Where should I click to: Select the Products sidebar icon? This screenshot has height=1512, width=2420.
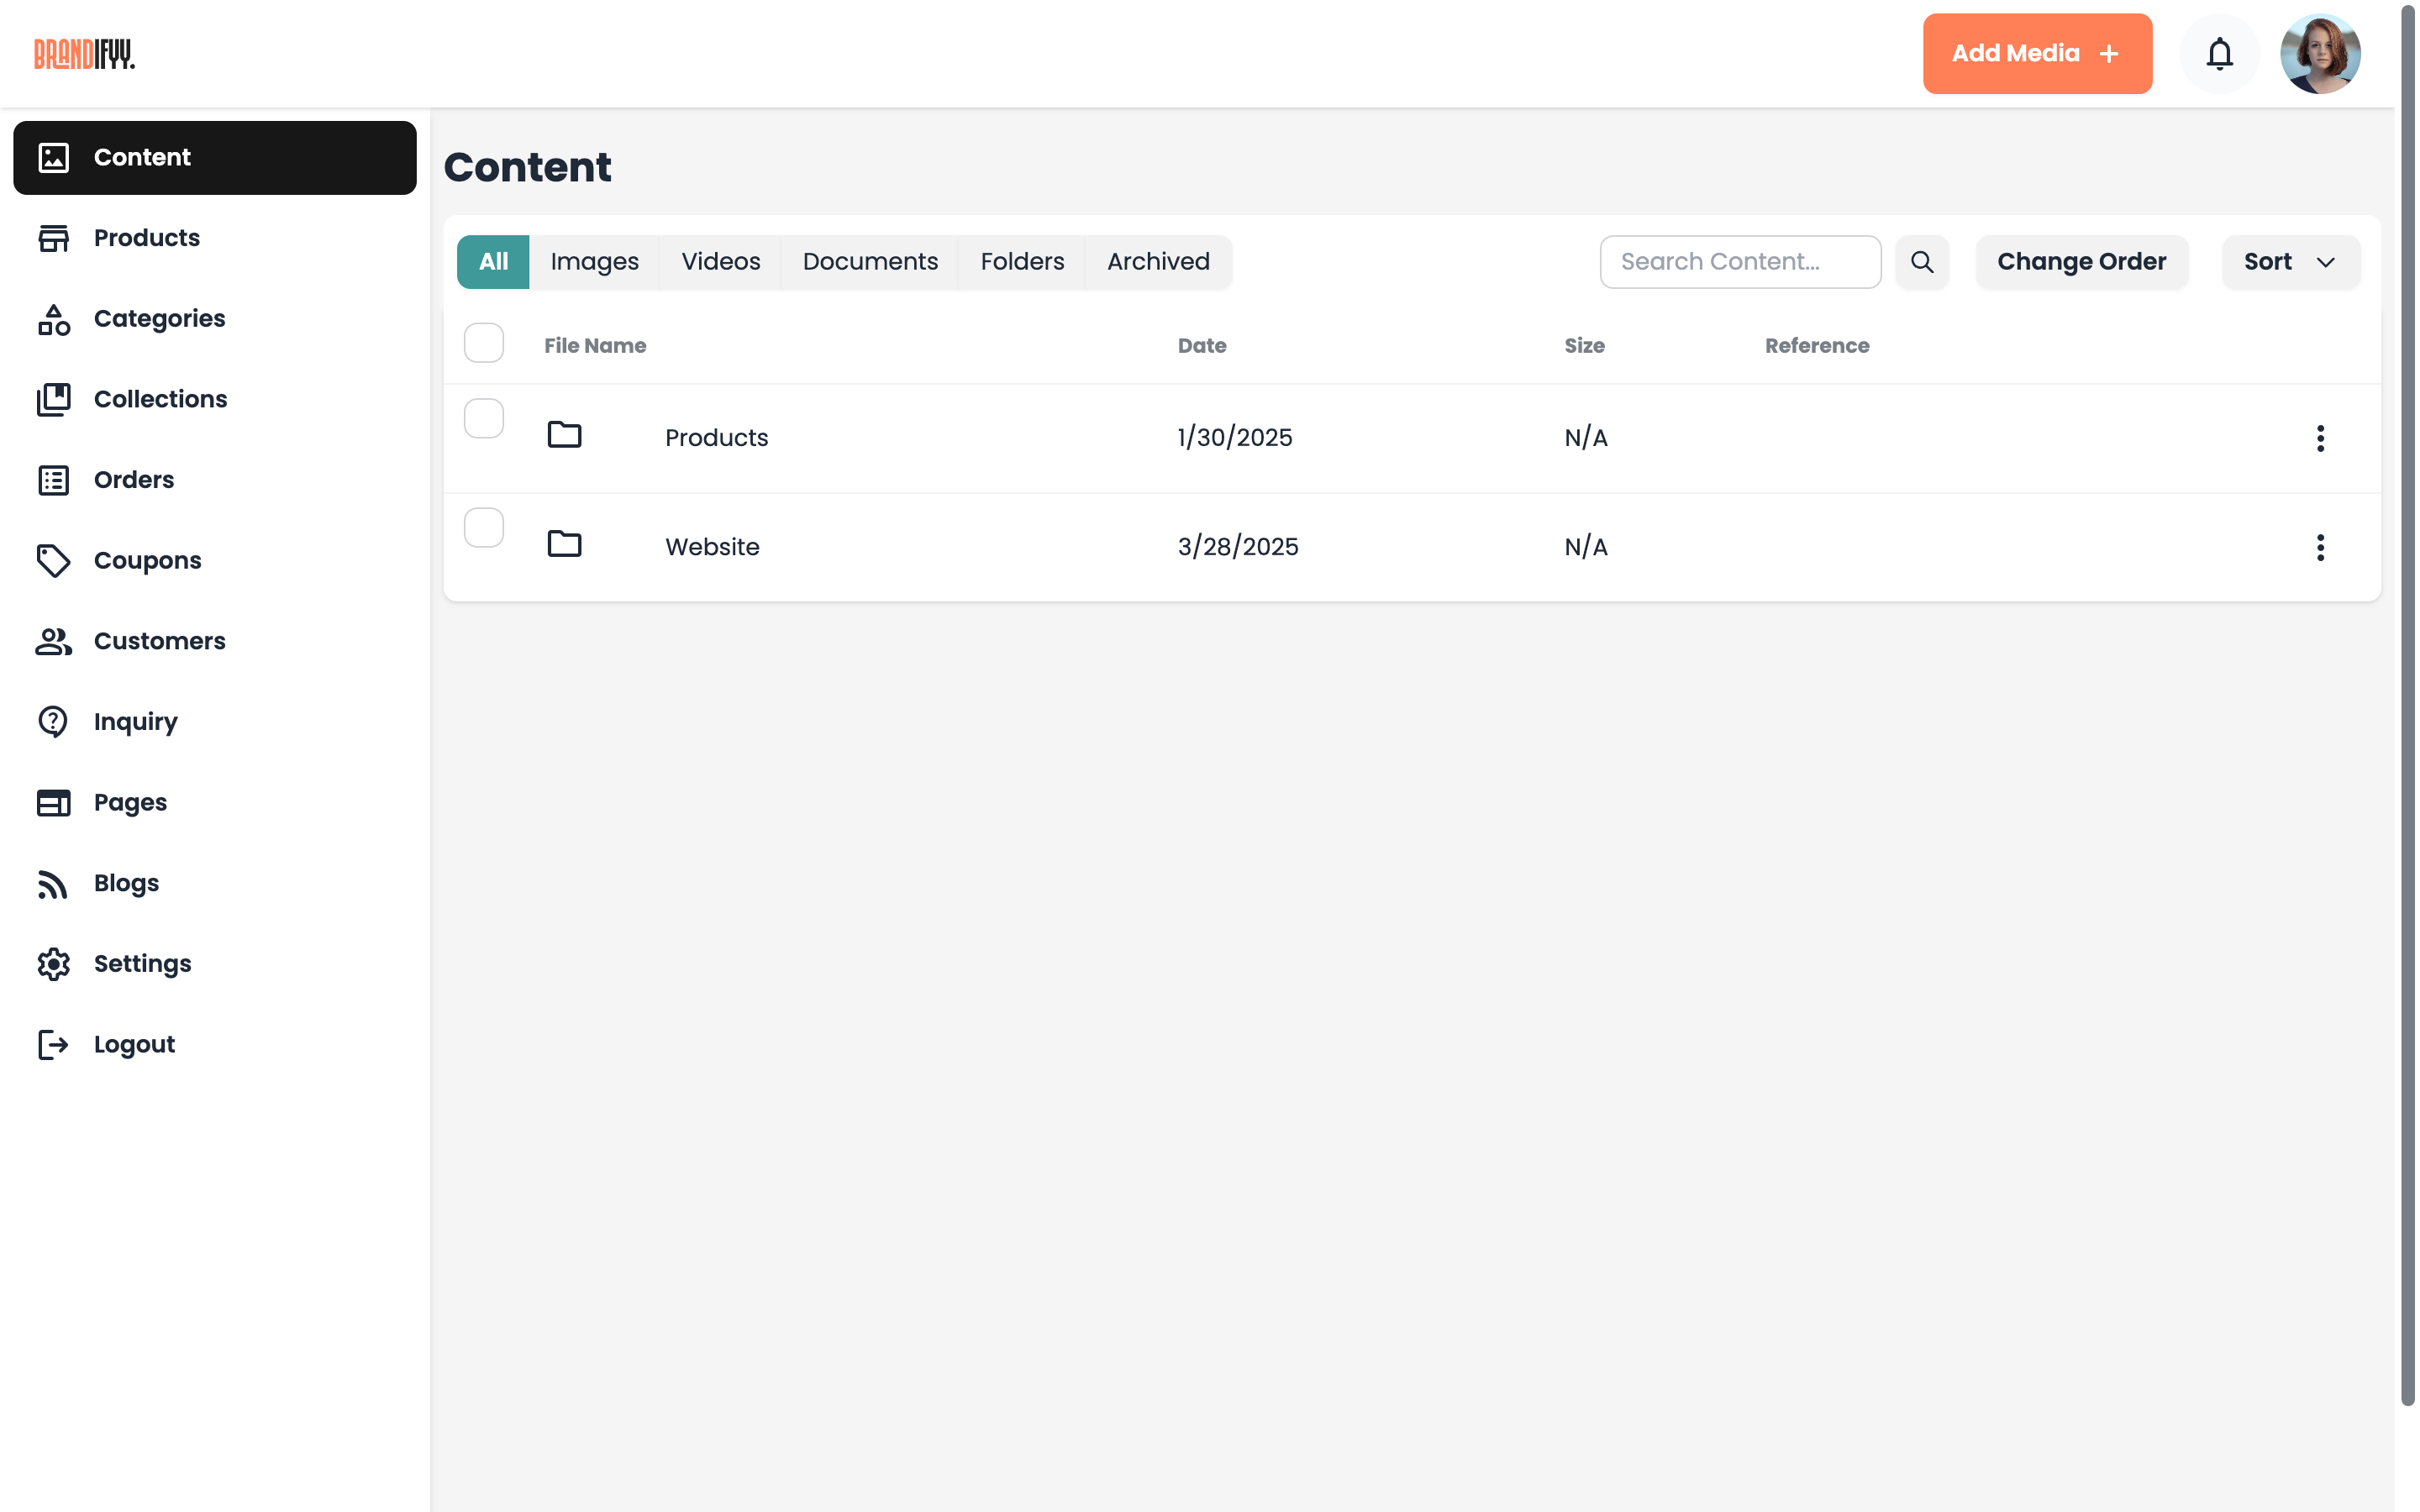pyautogui.click(x=53, y=237)
